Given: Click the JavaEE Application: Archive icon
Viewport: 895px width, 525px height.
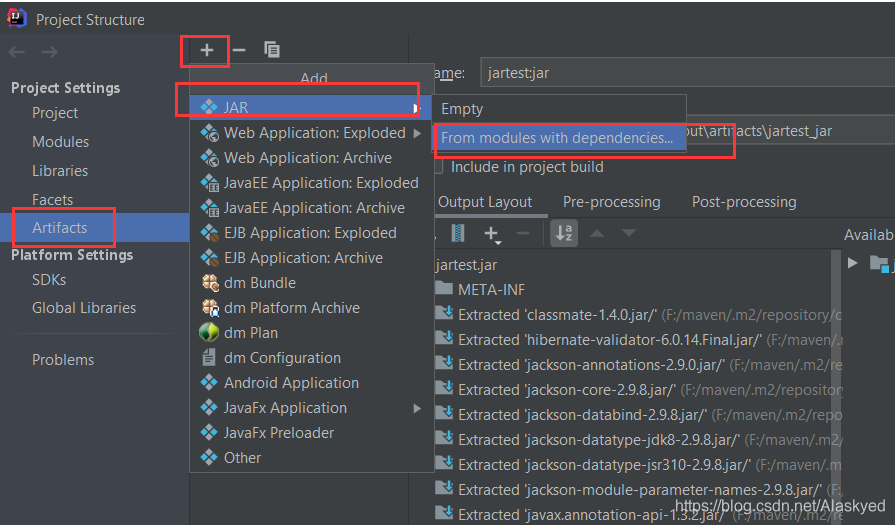Looking at the screenshot, I should point(209,208).
